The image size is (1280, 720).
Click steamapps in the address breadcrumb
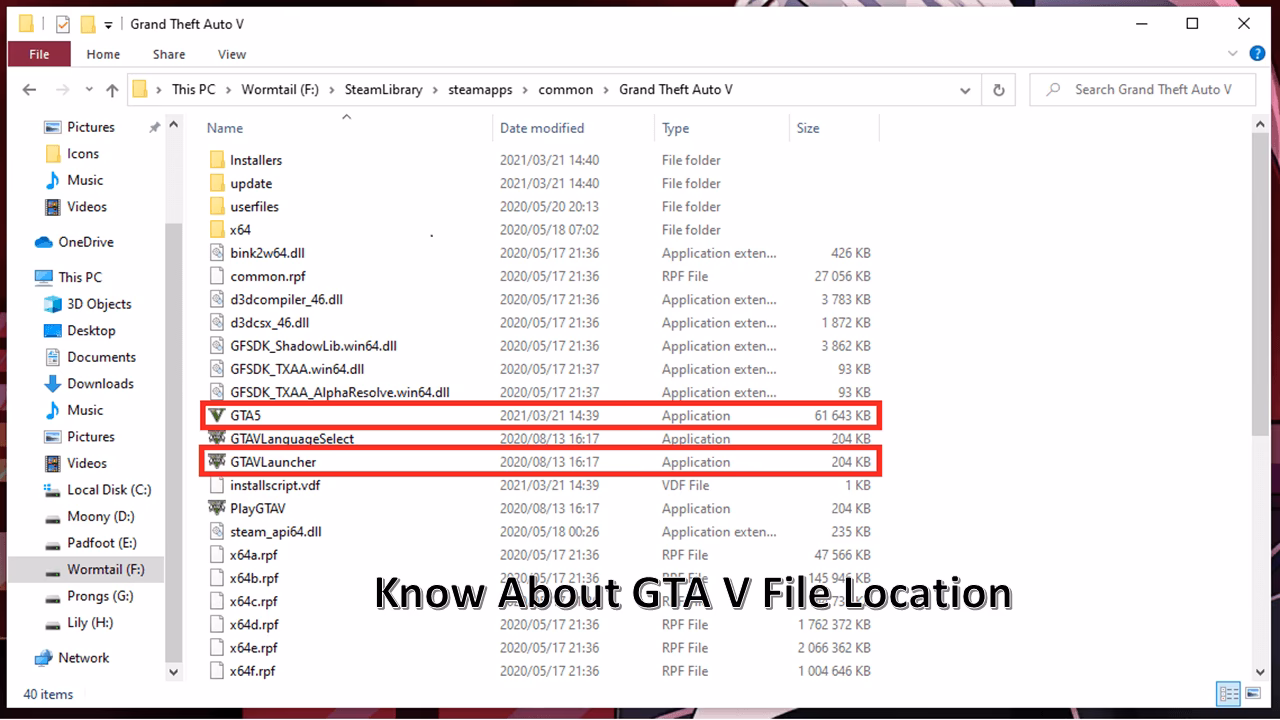pyautogui.click(x=480, y=90)
